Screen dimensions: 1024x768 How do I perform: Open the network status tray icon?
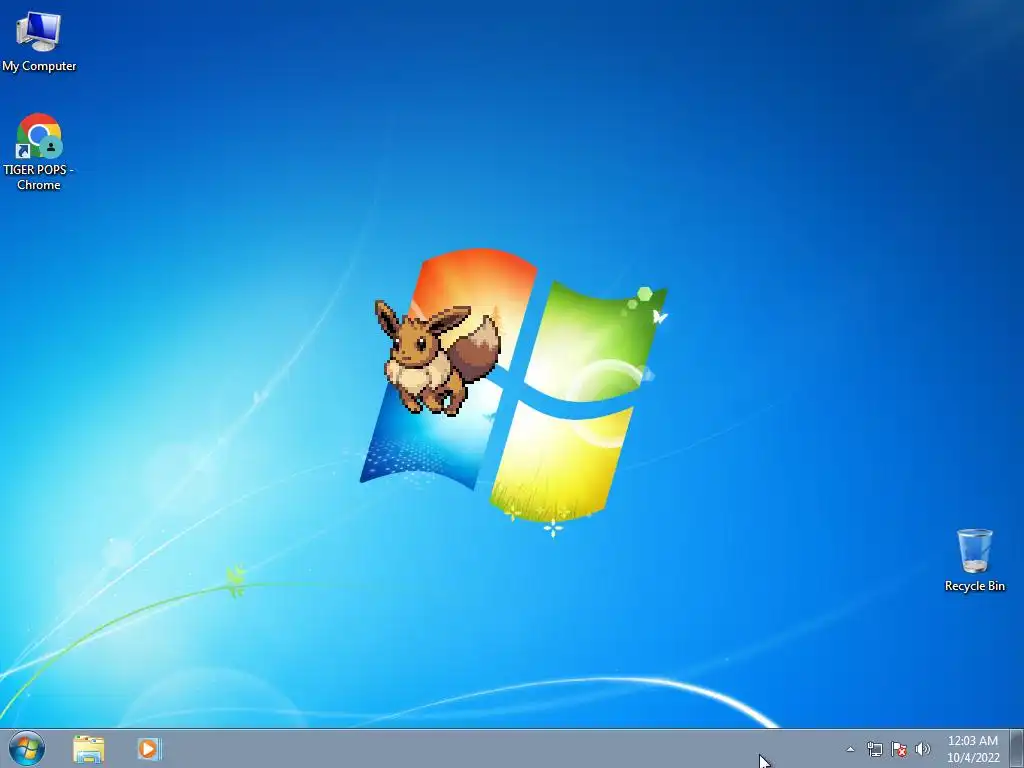coord(874,749)
